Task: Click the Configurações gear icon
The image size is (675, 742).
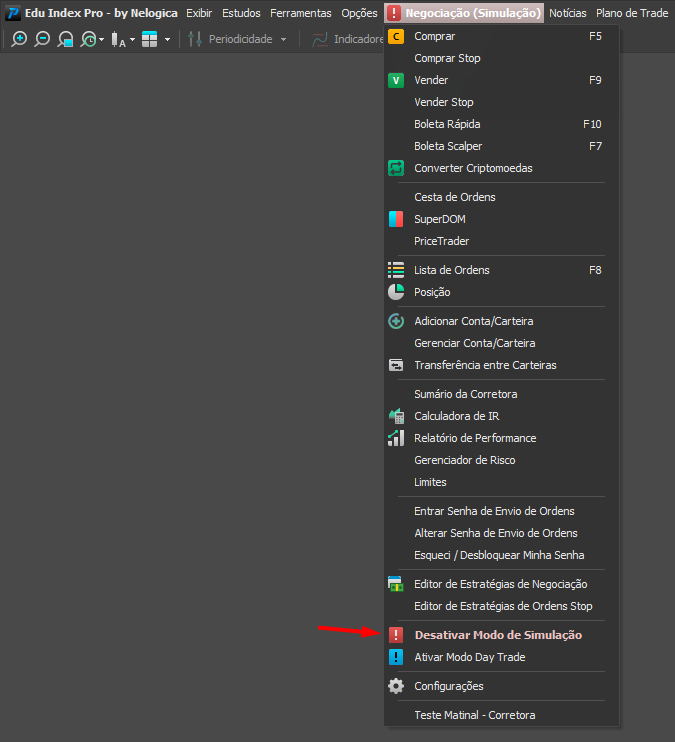Action: (396, 686)
